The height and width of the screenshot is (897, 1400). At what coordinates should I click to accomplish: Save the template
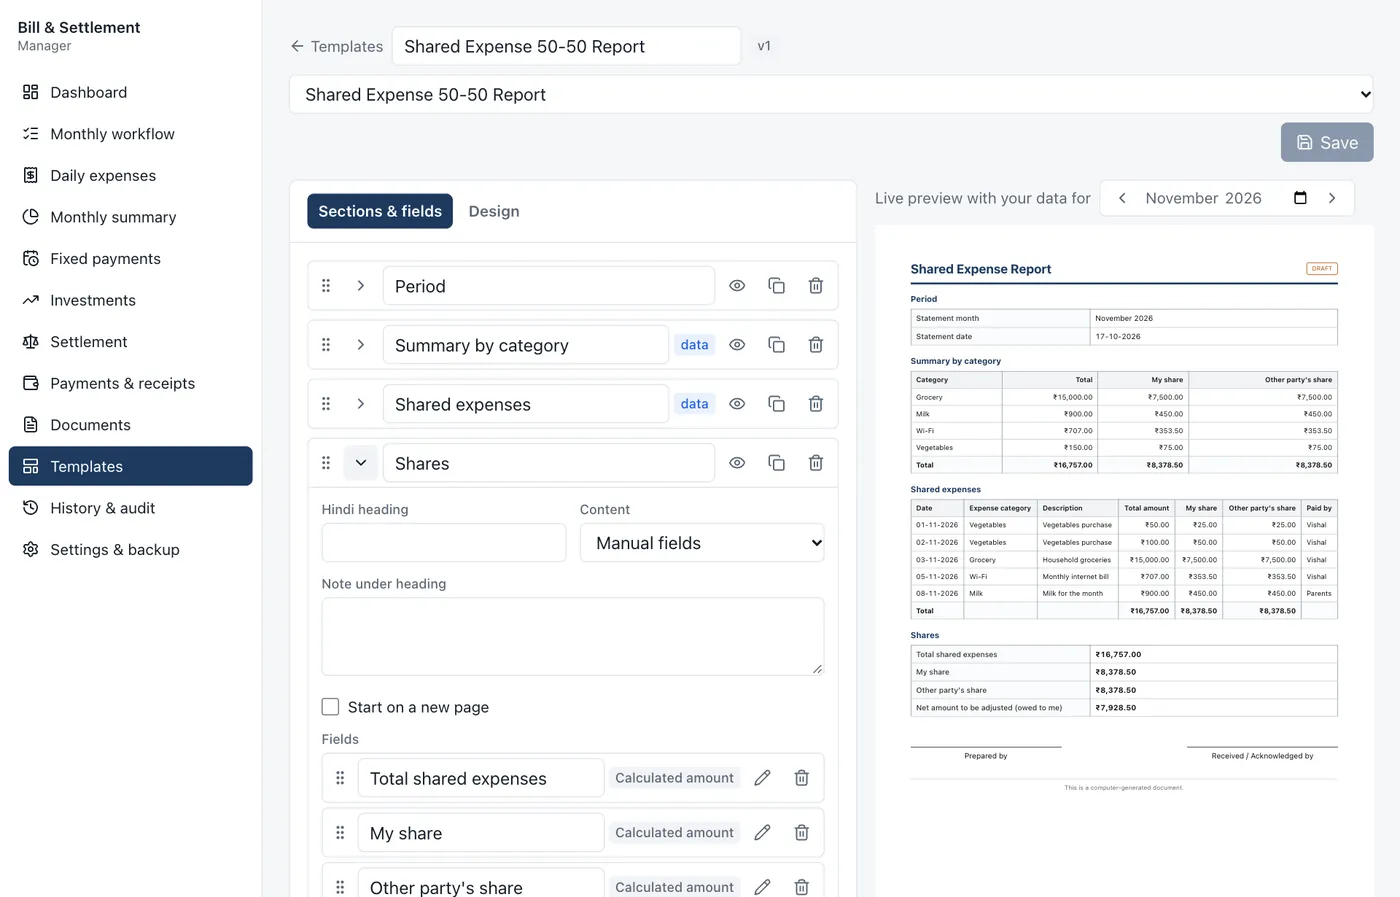pos(1327,143)
